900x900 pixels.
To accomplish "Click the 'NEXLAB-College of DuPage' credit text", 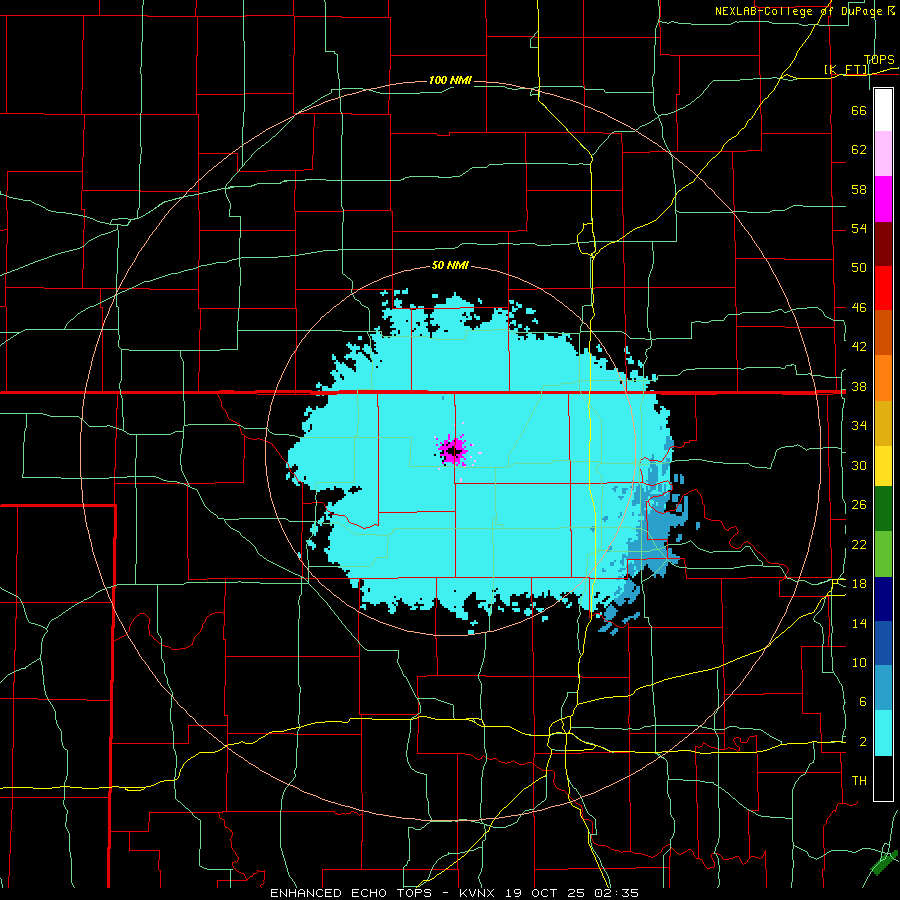I will [x=798, y=11].
